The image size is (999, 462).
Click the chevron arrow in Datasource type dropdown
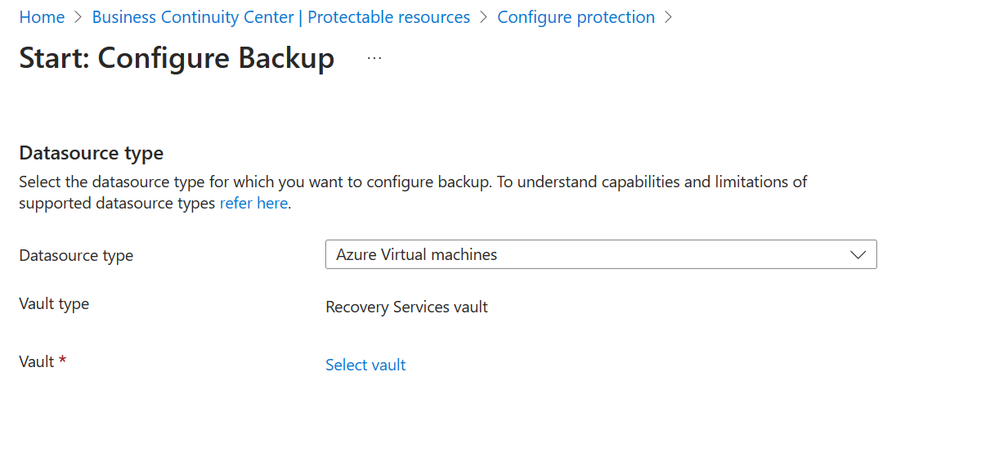(x=858, y=255)
